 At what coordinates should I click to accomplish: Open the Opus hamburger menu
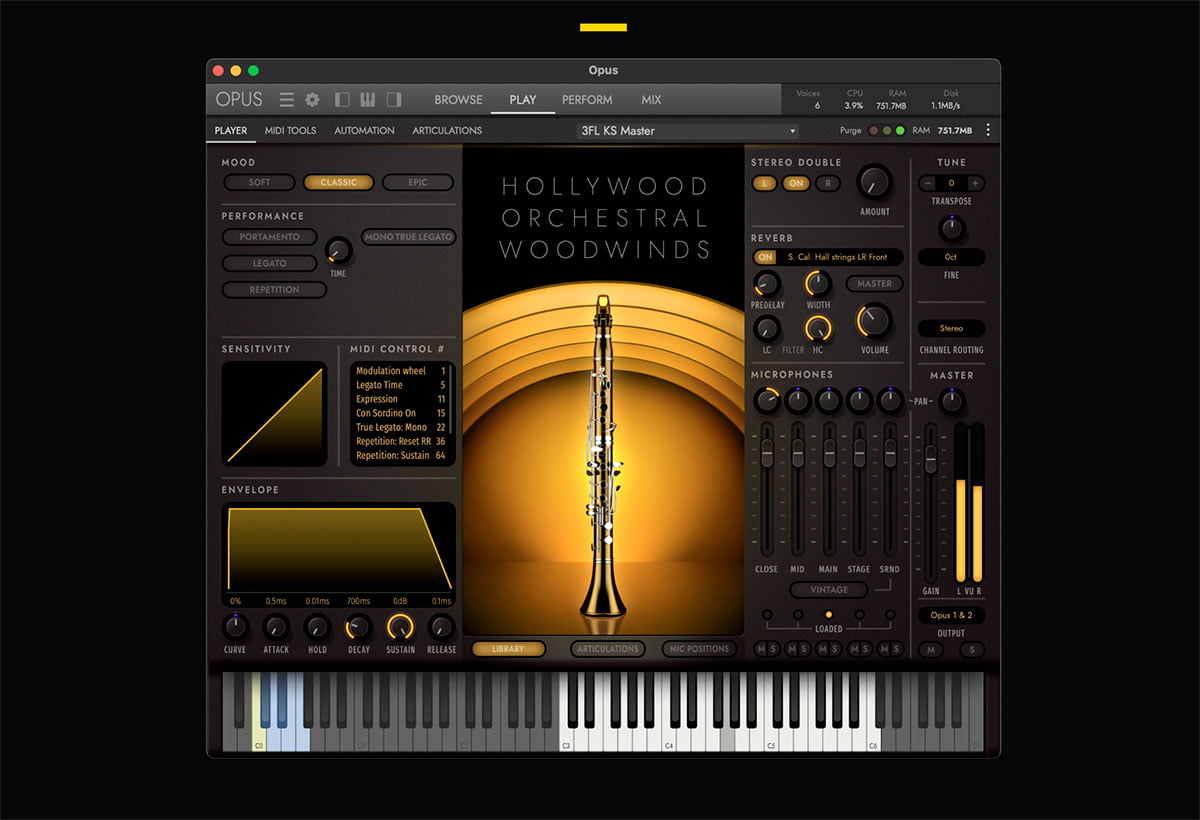pos(287,99)
